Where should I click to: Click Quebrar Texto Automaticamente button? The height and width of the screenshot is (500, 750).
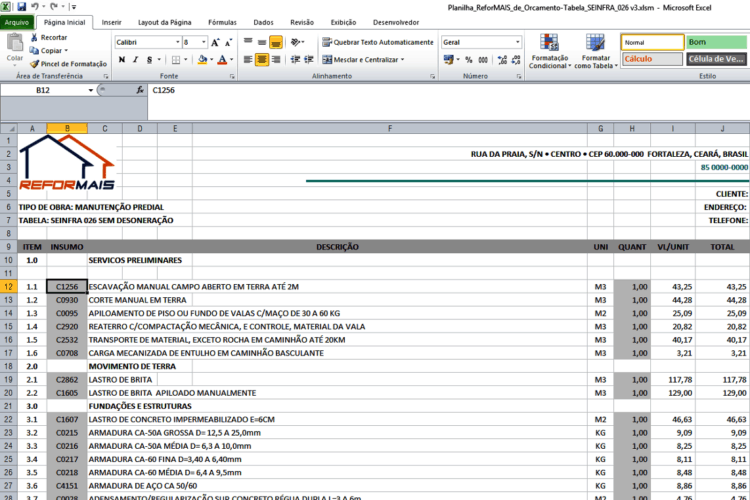tap(378, 42)
